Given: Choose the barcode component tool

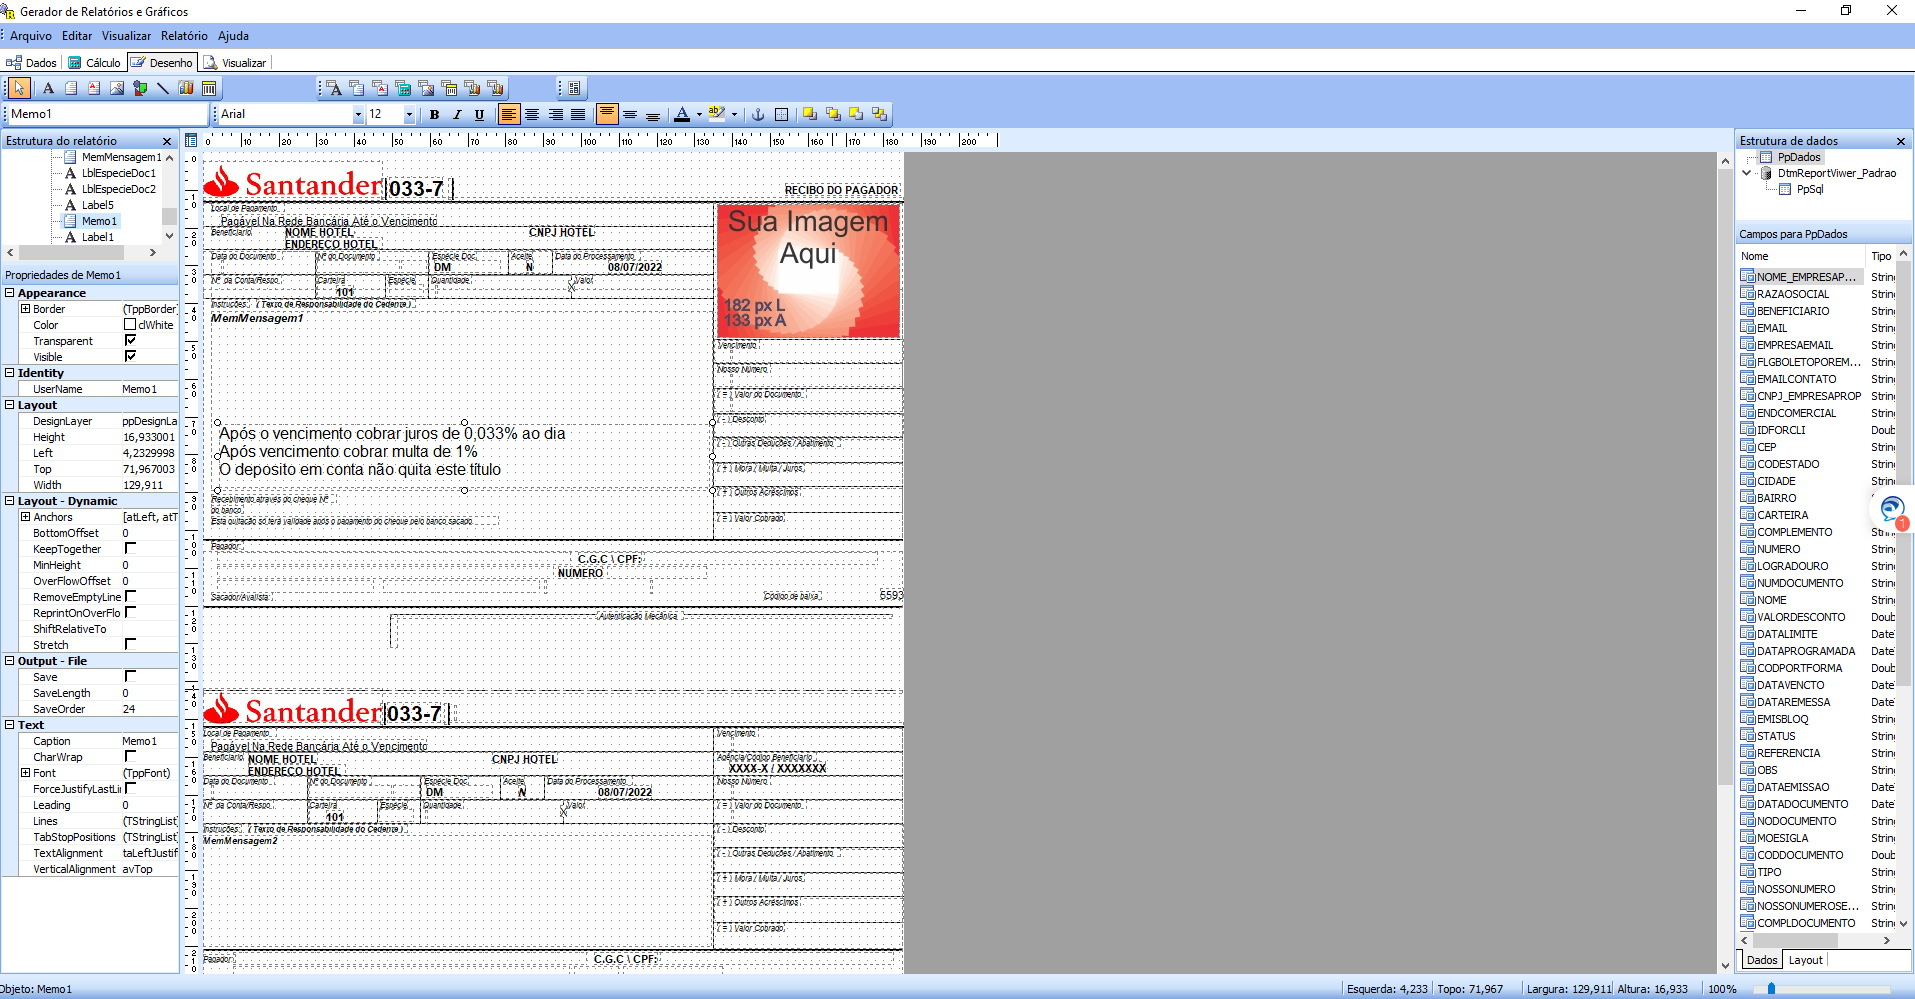Looking at the screenshot, I should 209,88.
